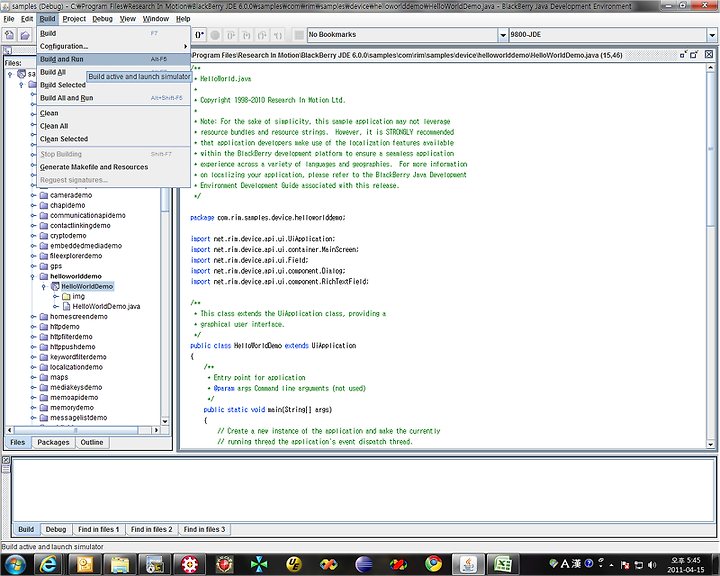Viewport: 720px width, 576px height.
Task: Click the braces toggle breakpoint toolbar icon
Action: pyautogui.click(x=199, y=35)
